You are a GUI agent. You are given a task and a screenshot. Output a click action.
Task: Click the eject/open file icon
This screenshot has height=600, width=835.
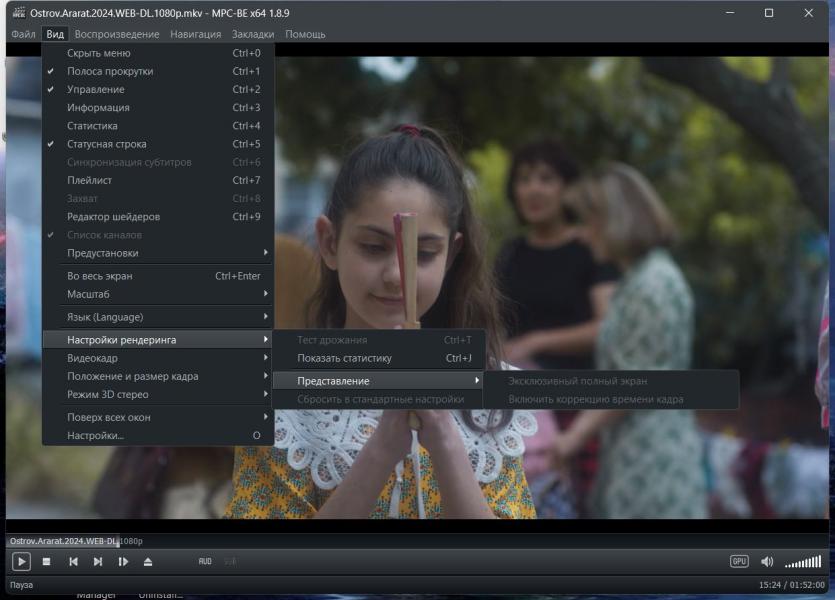click(148, 562)
